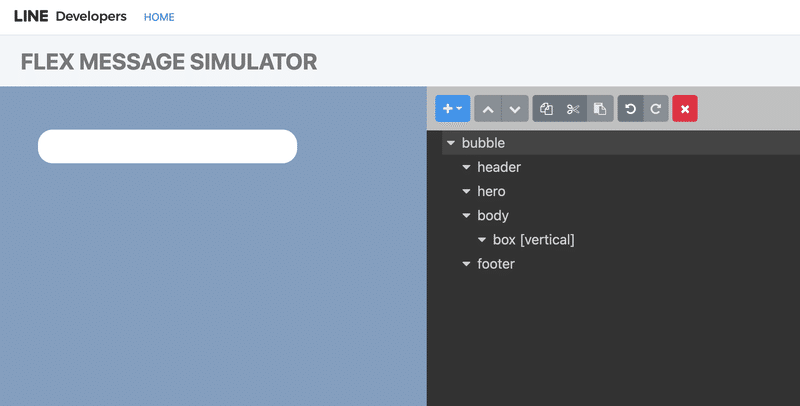This screenshot has height=406, width=800.
Task: Move selected component down
Action: click(x=515, y=109)
